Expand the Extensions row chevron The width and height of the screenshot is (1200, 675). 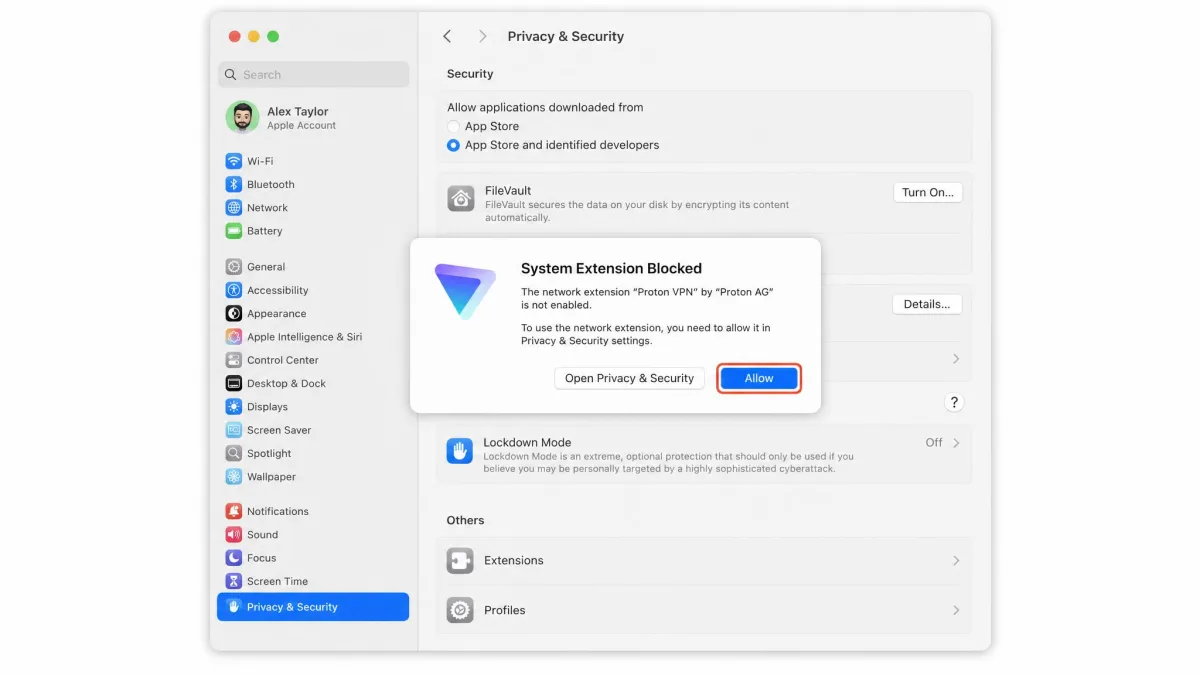point(956,561)
